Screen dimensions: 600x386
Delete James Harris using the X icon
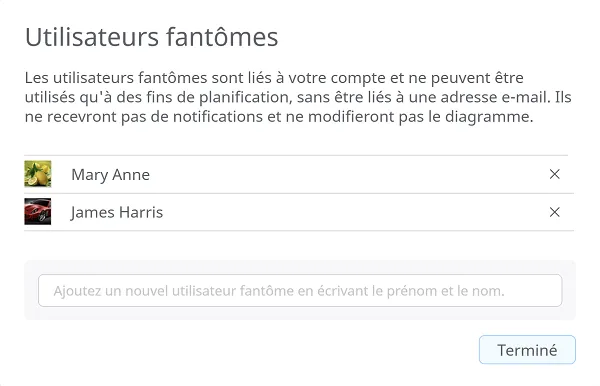click(x=554, y=212)
